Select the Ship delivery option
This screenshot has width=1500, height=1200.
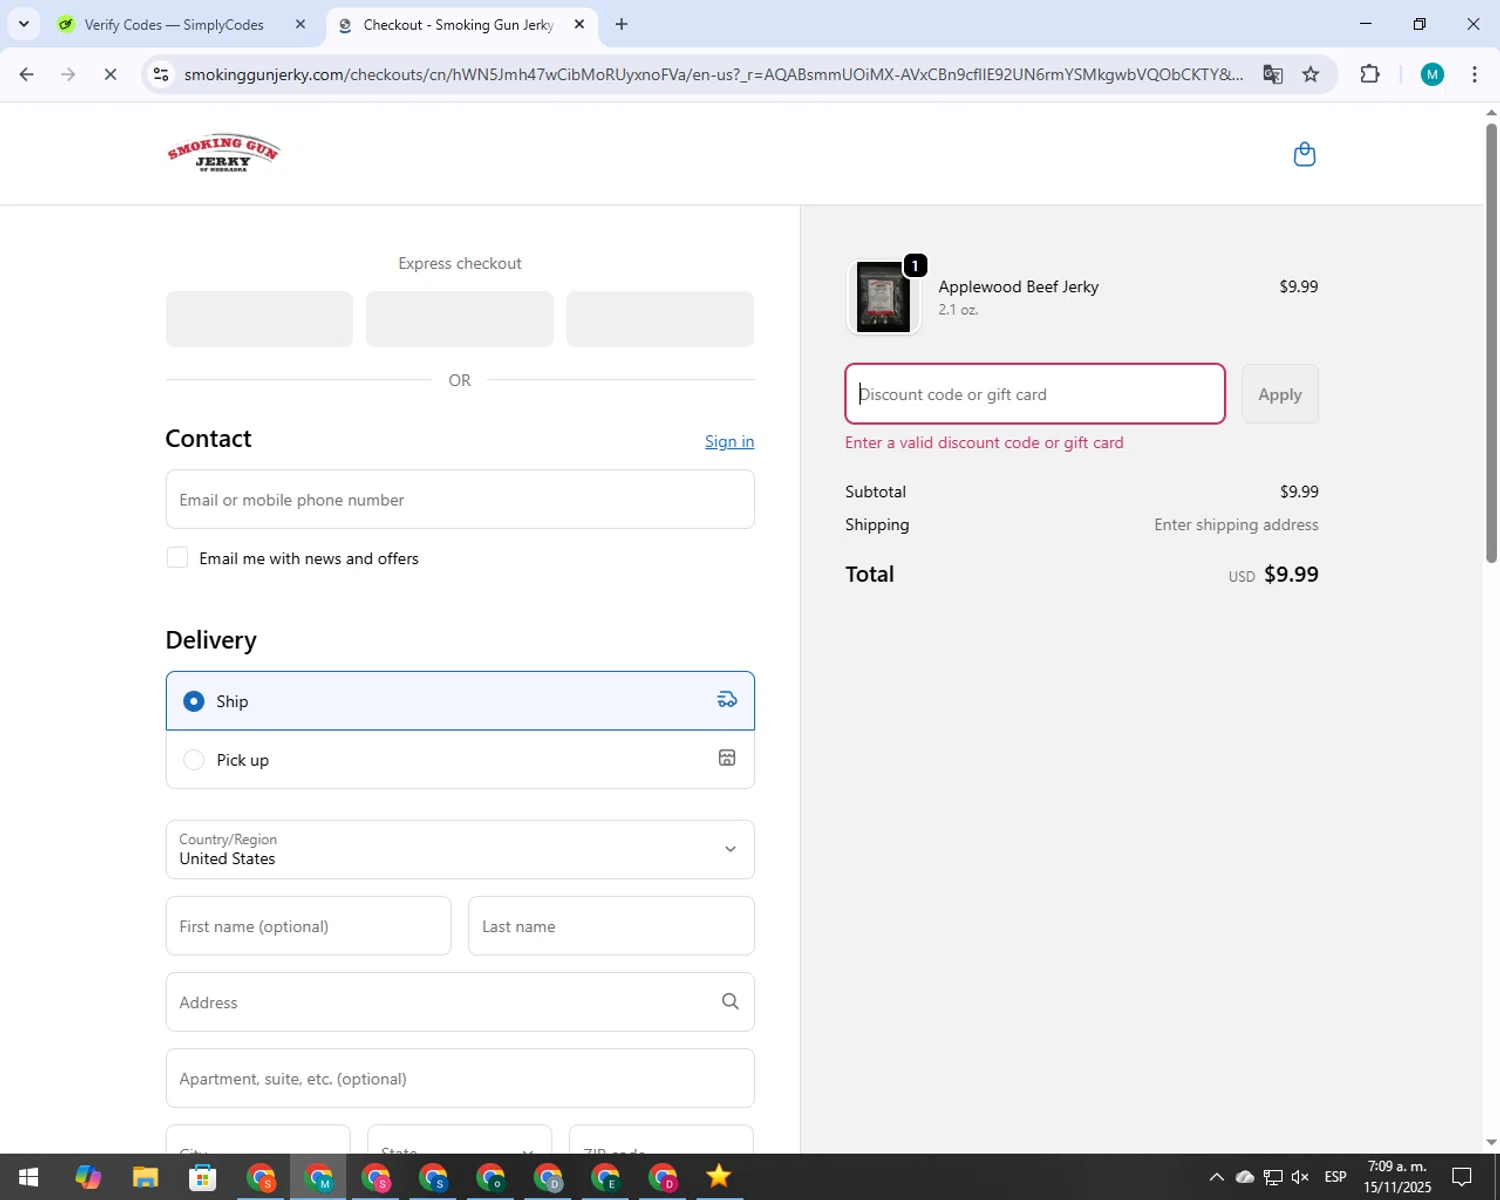click(x=460, y=701)
